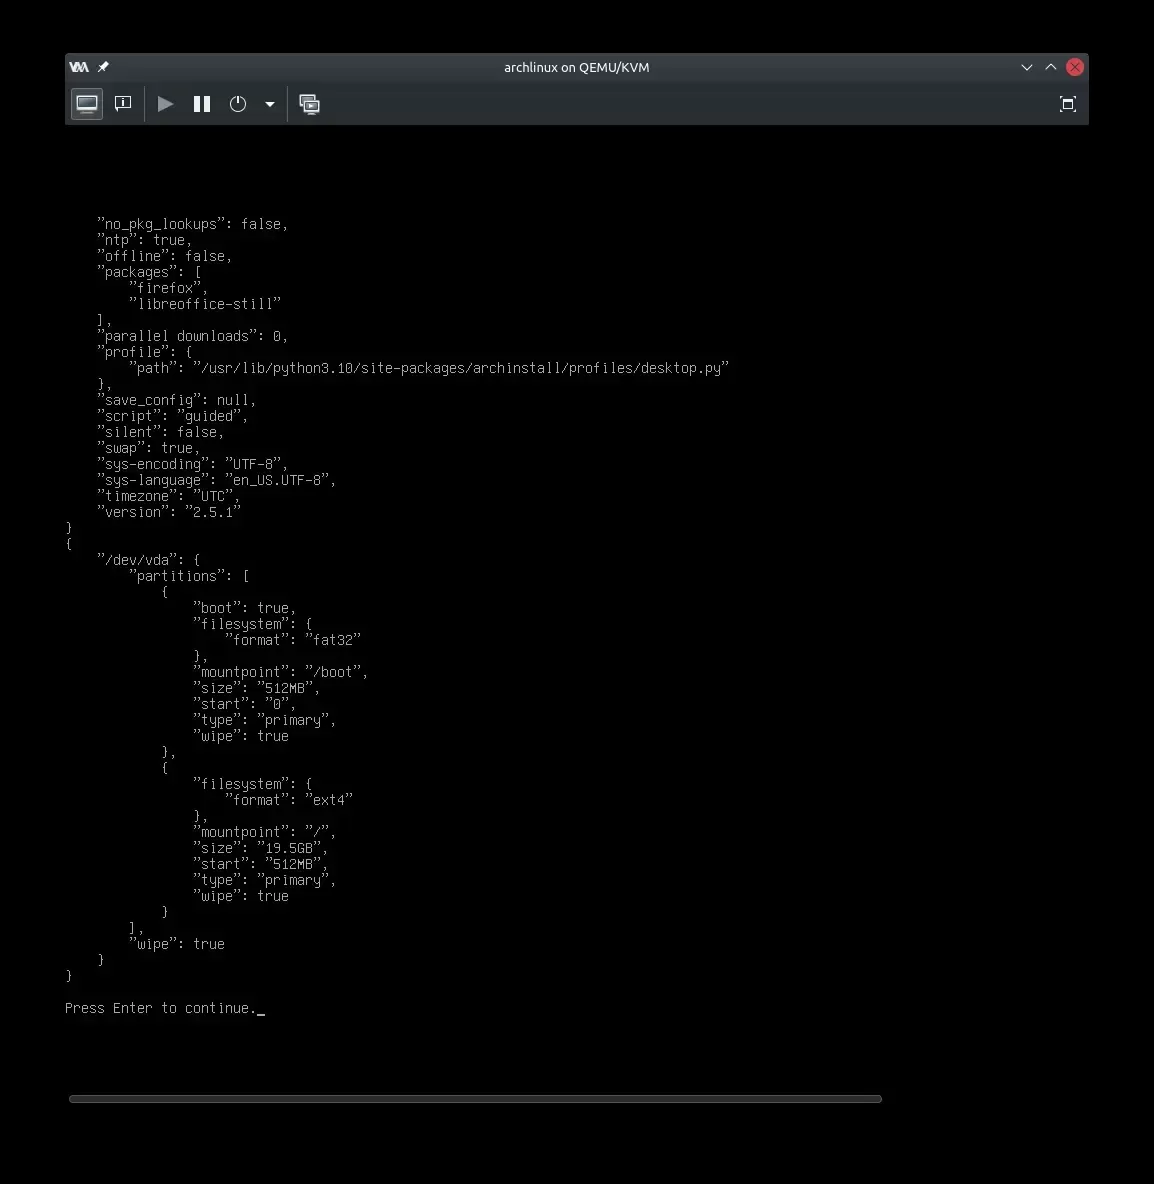Pause the running virtual machine
The image size is (1154, 1184).
coord(202,104)
